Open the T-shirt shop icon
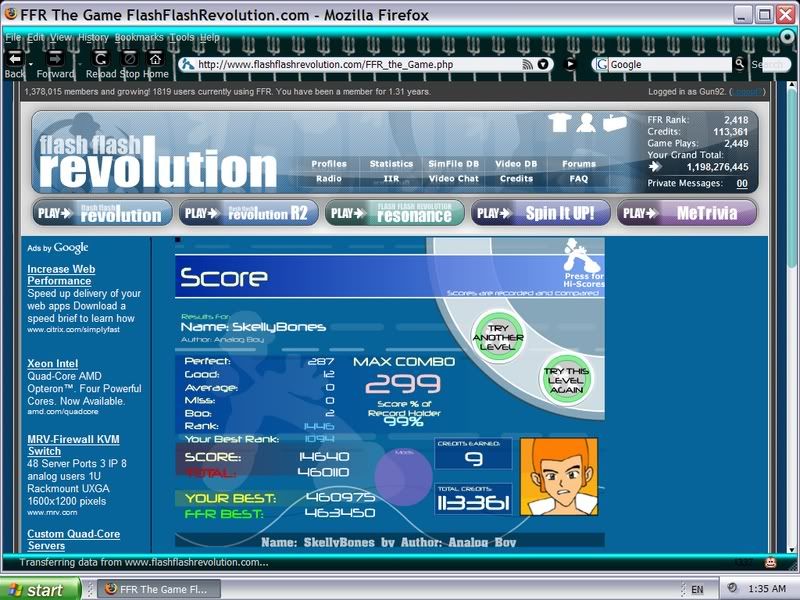The height and width of the screenshot is (600, 800). (560, 123)
